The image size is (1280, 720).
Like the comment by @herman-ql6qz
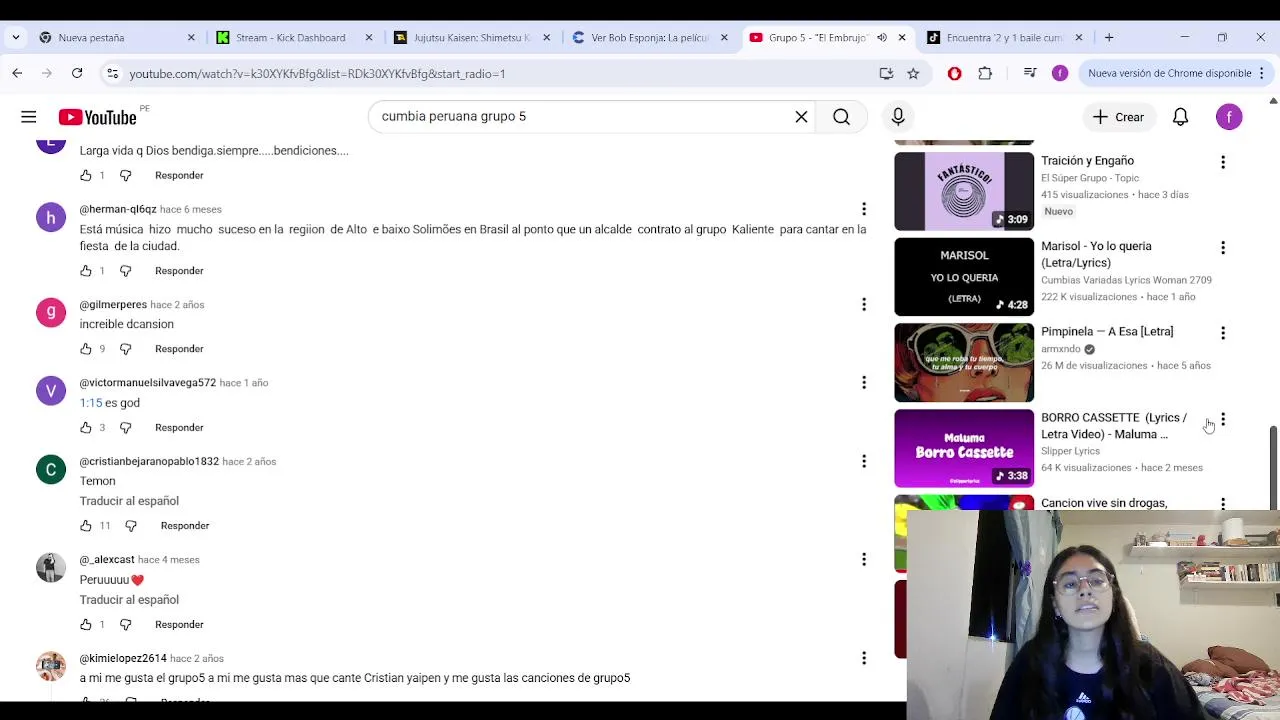86,271
